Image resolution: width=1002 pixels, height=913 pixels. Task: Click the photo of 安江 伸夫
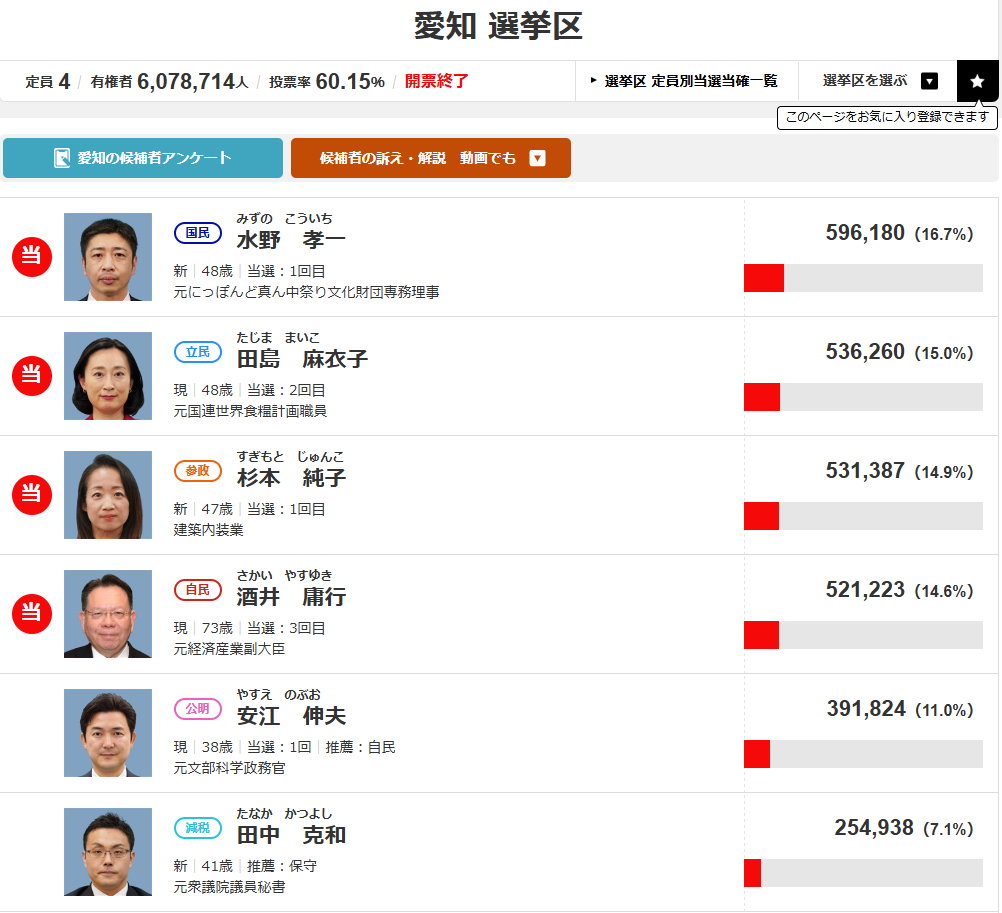108,733
